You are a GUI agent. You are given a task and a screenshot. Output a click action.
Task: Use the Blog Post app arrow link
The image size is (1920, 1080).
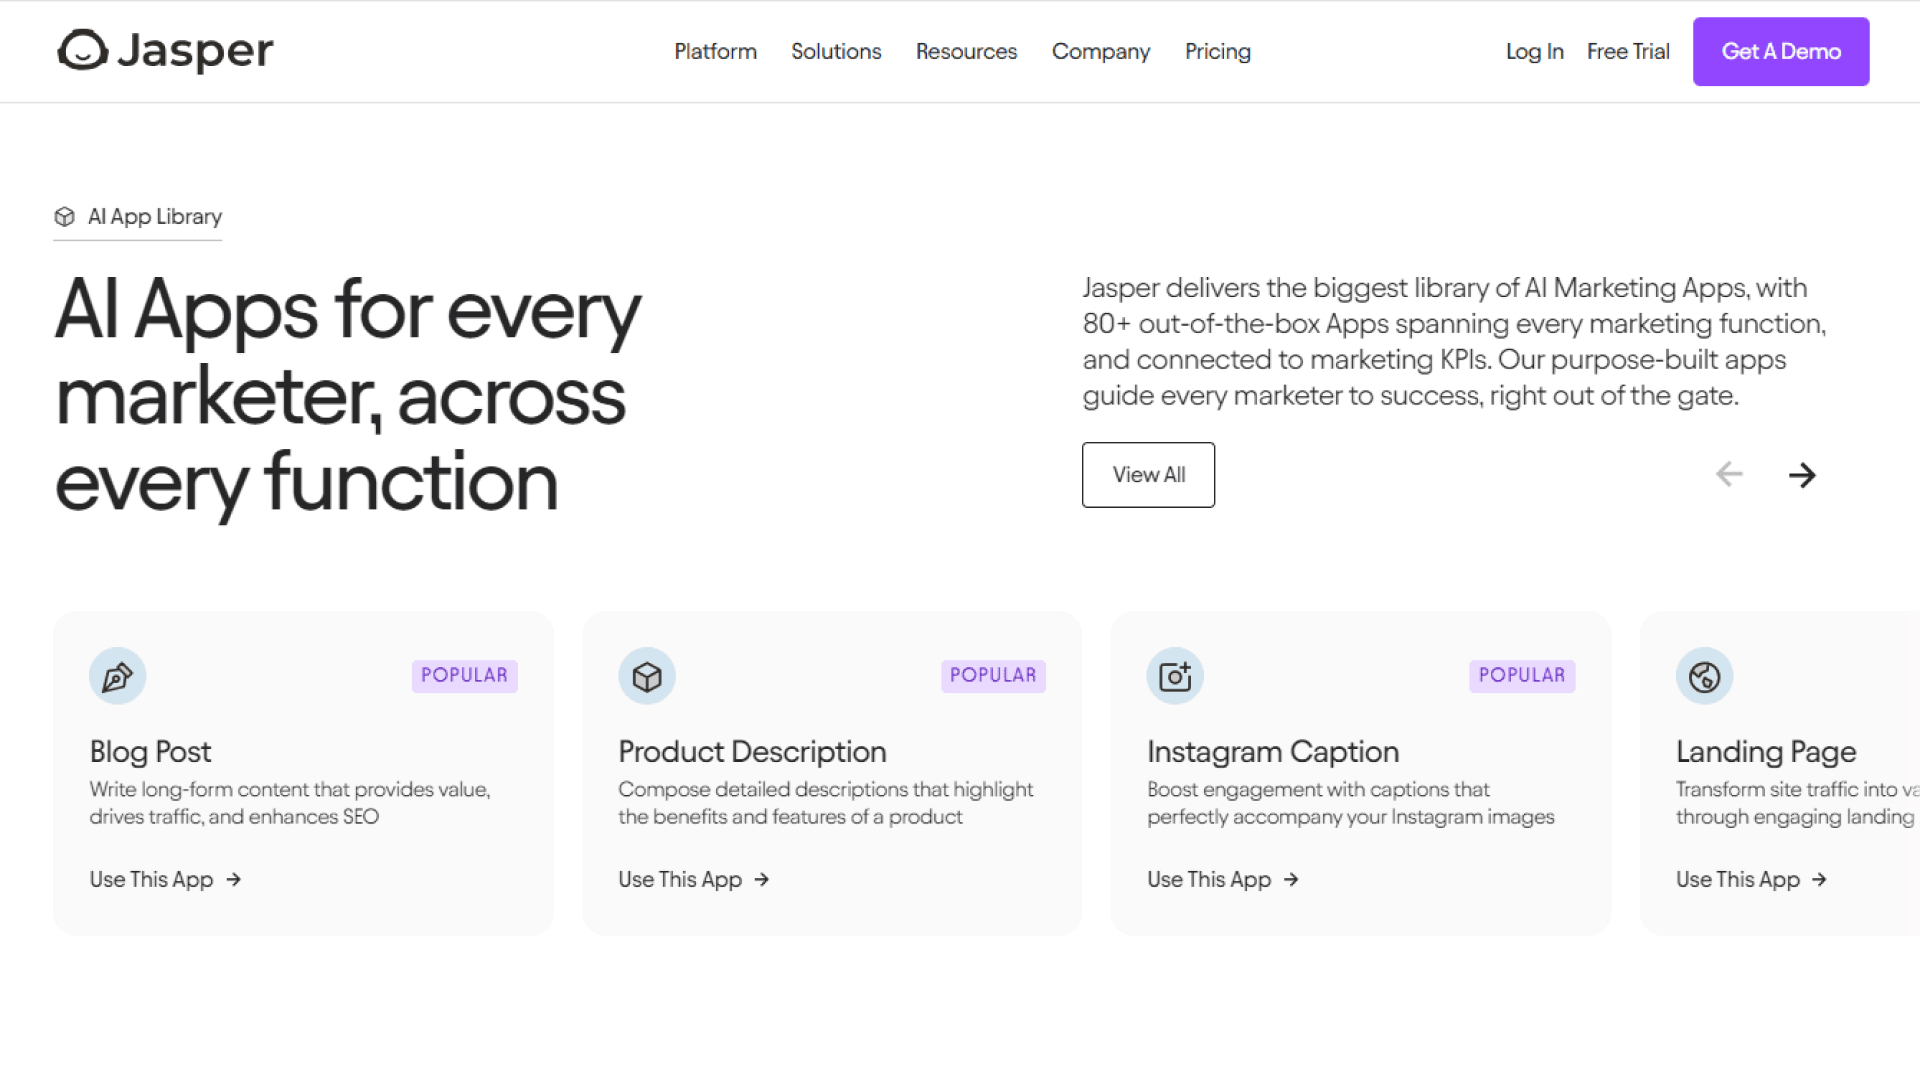click(x=165, y=880)
